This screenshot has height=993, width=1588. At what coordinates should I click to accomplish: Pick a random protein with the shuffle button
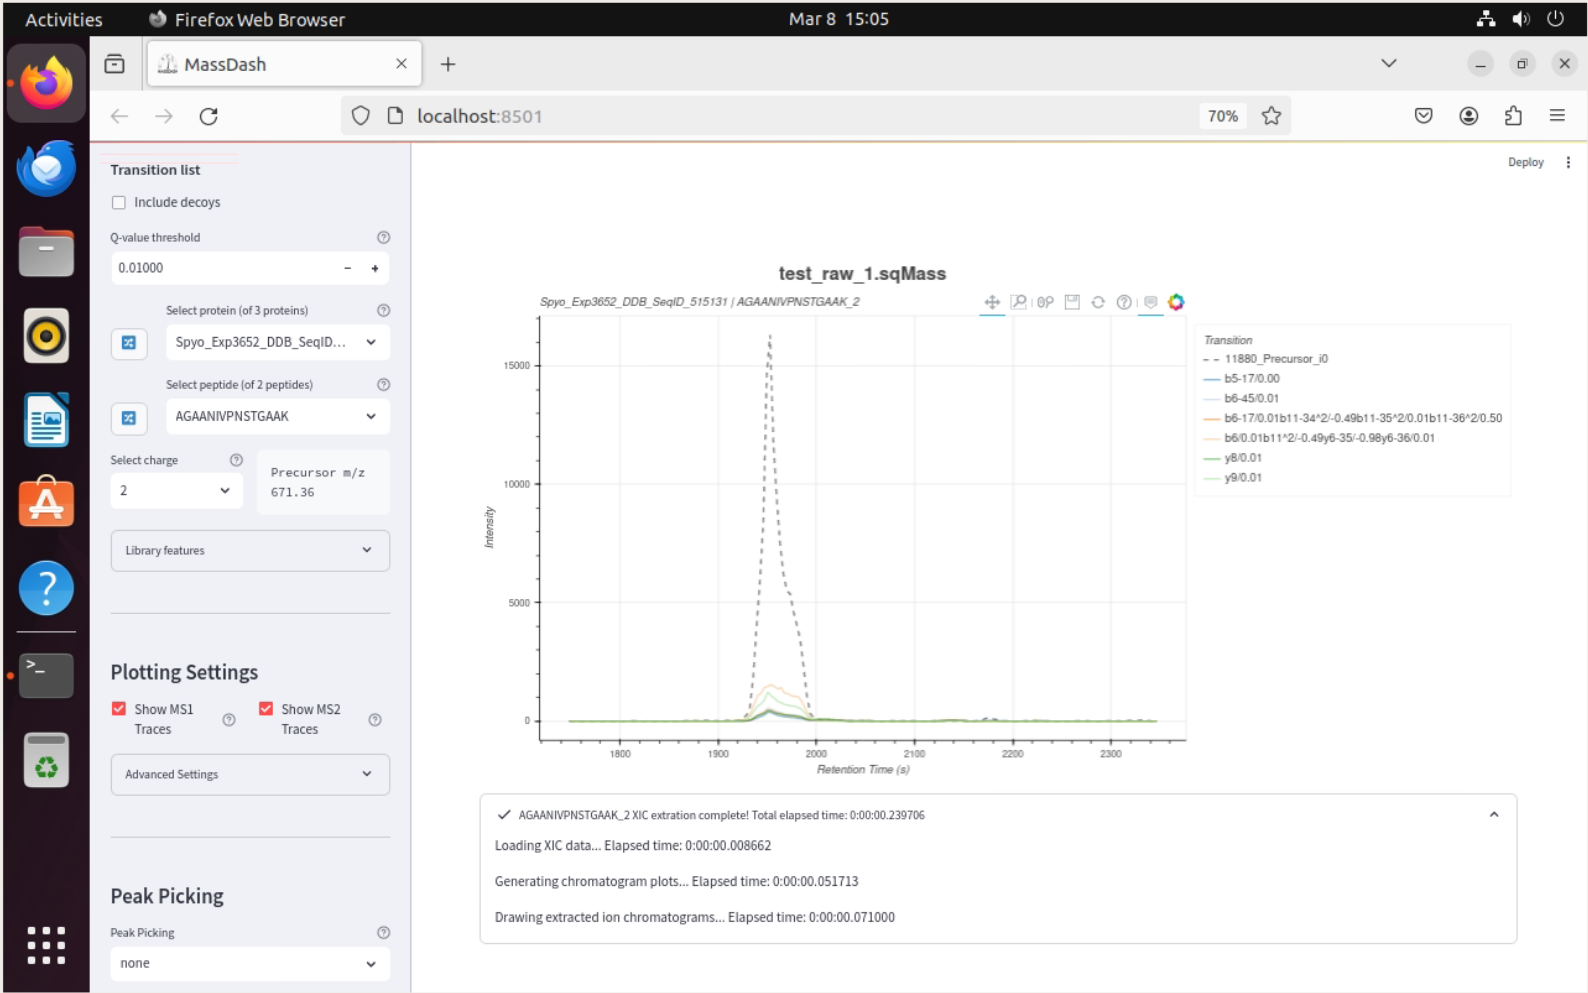click(129, 343)
